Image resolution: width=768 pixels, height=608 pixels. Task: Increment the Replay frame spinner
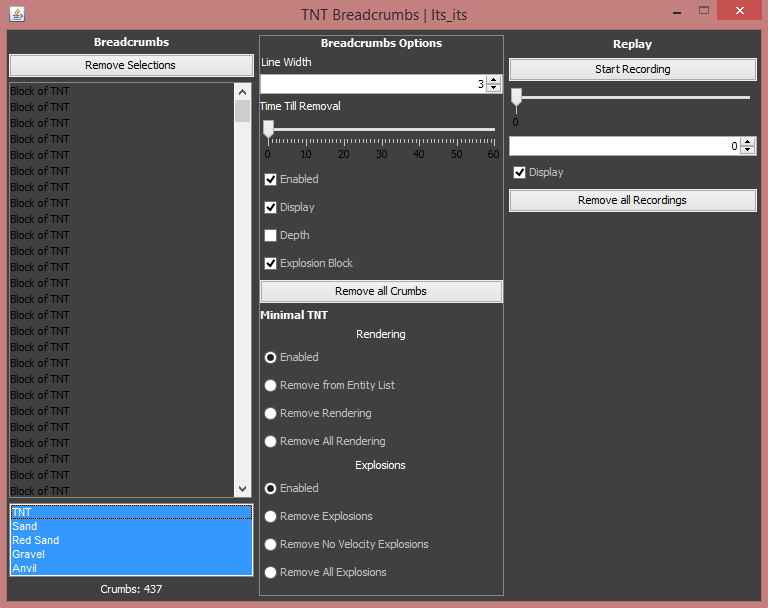(747, 142)
